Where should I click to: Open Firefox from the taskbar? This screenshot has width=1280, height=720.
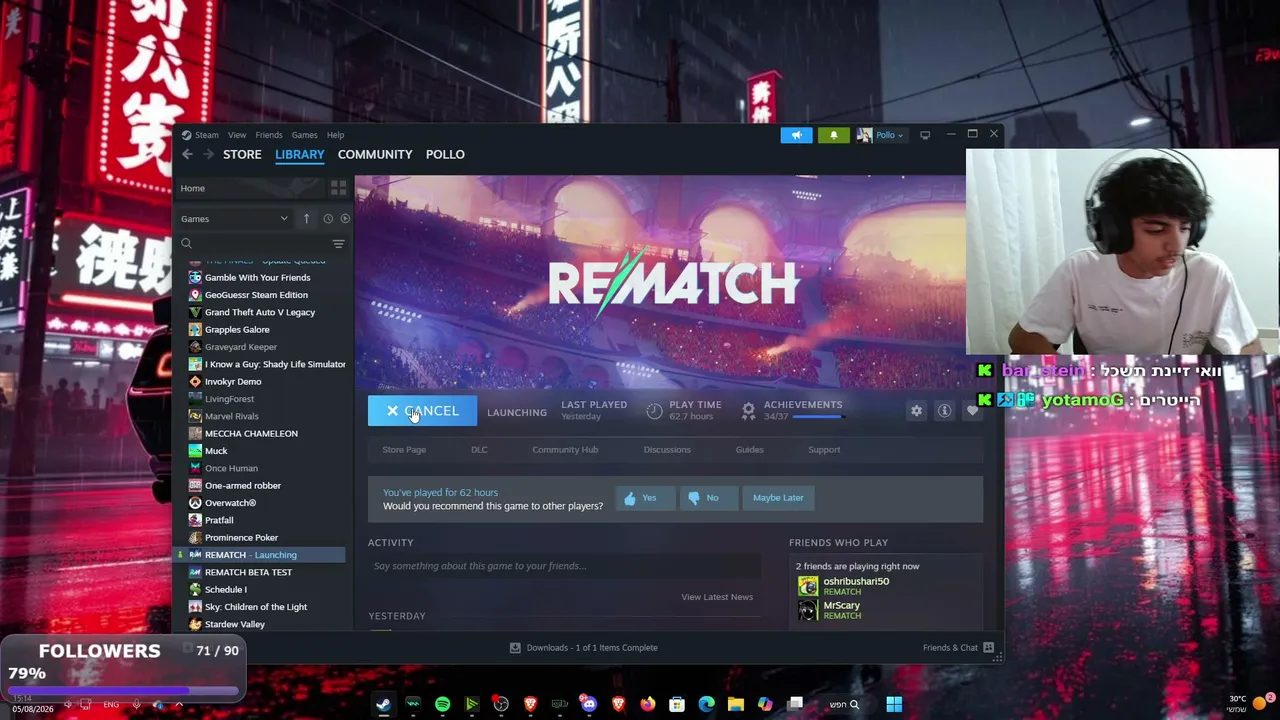[648, 704]
